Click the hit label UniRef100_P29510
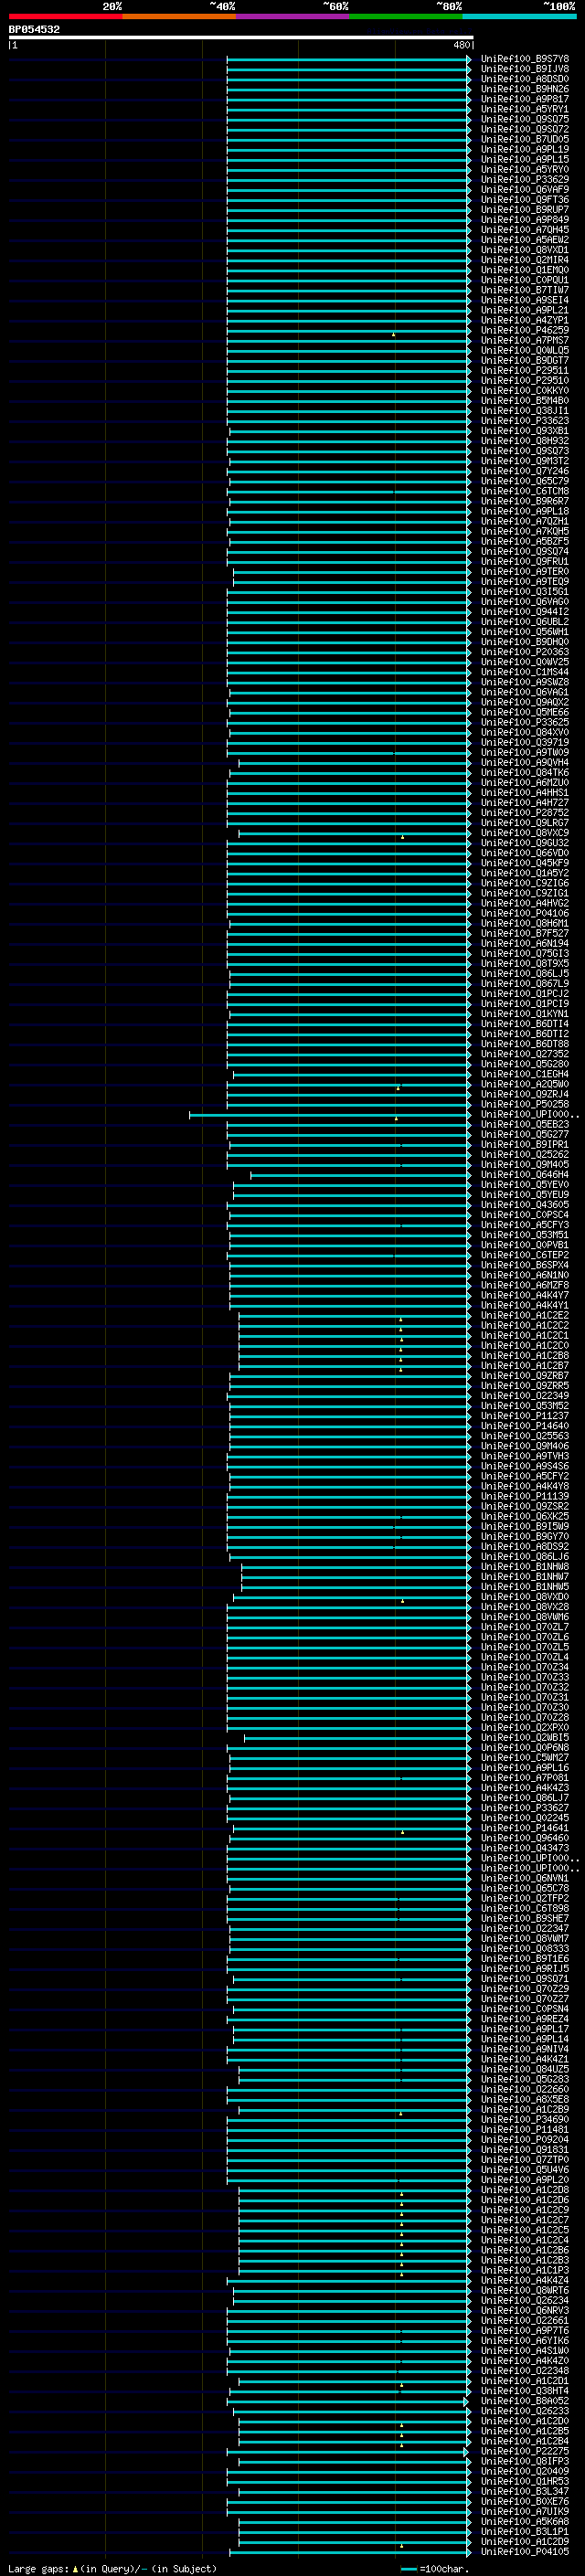 point(525,380)
